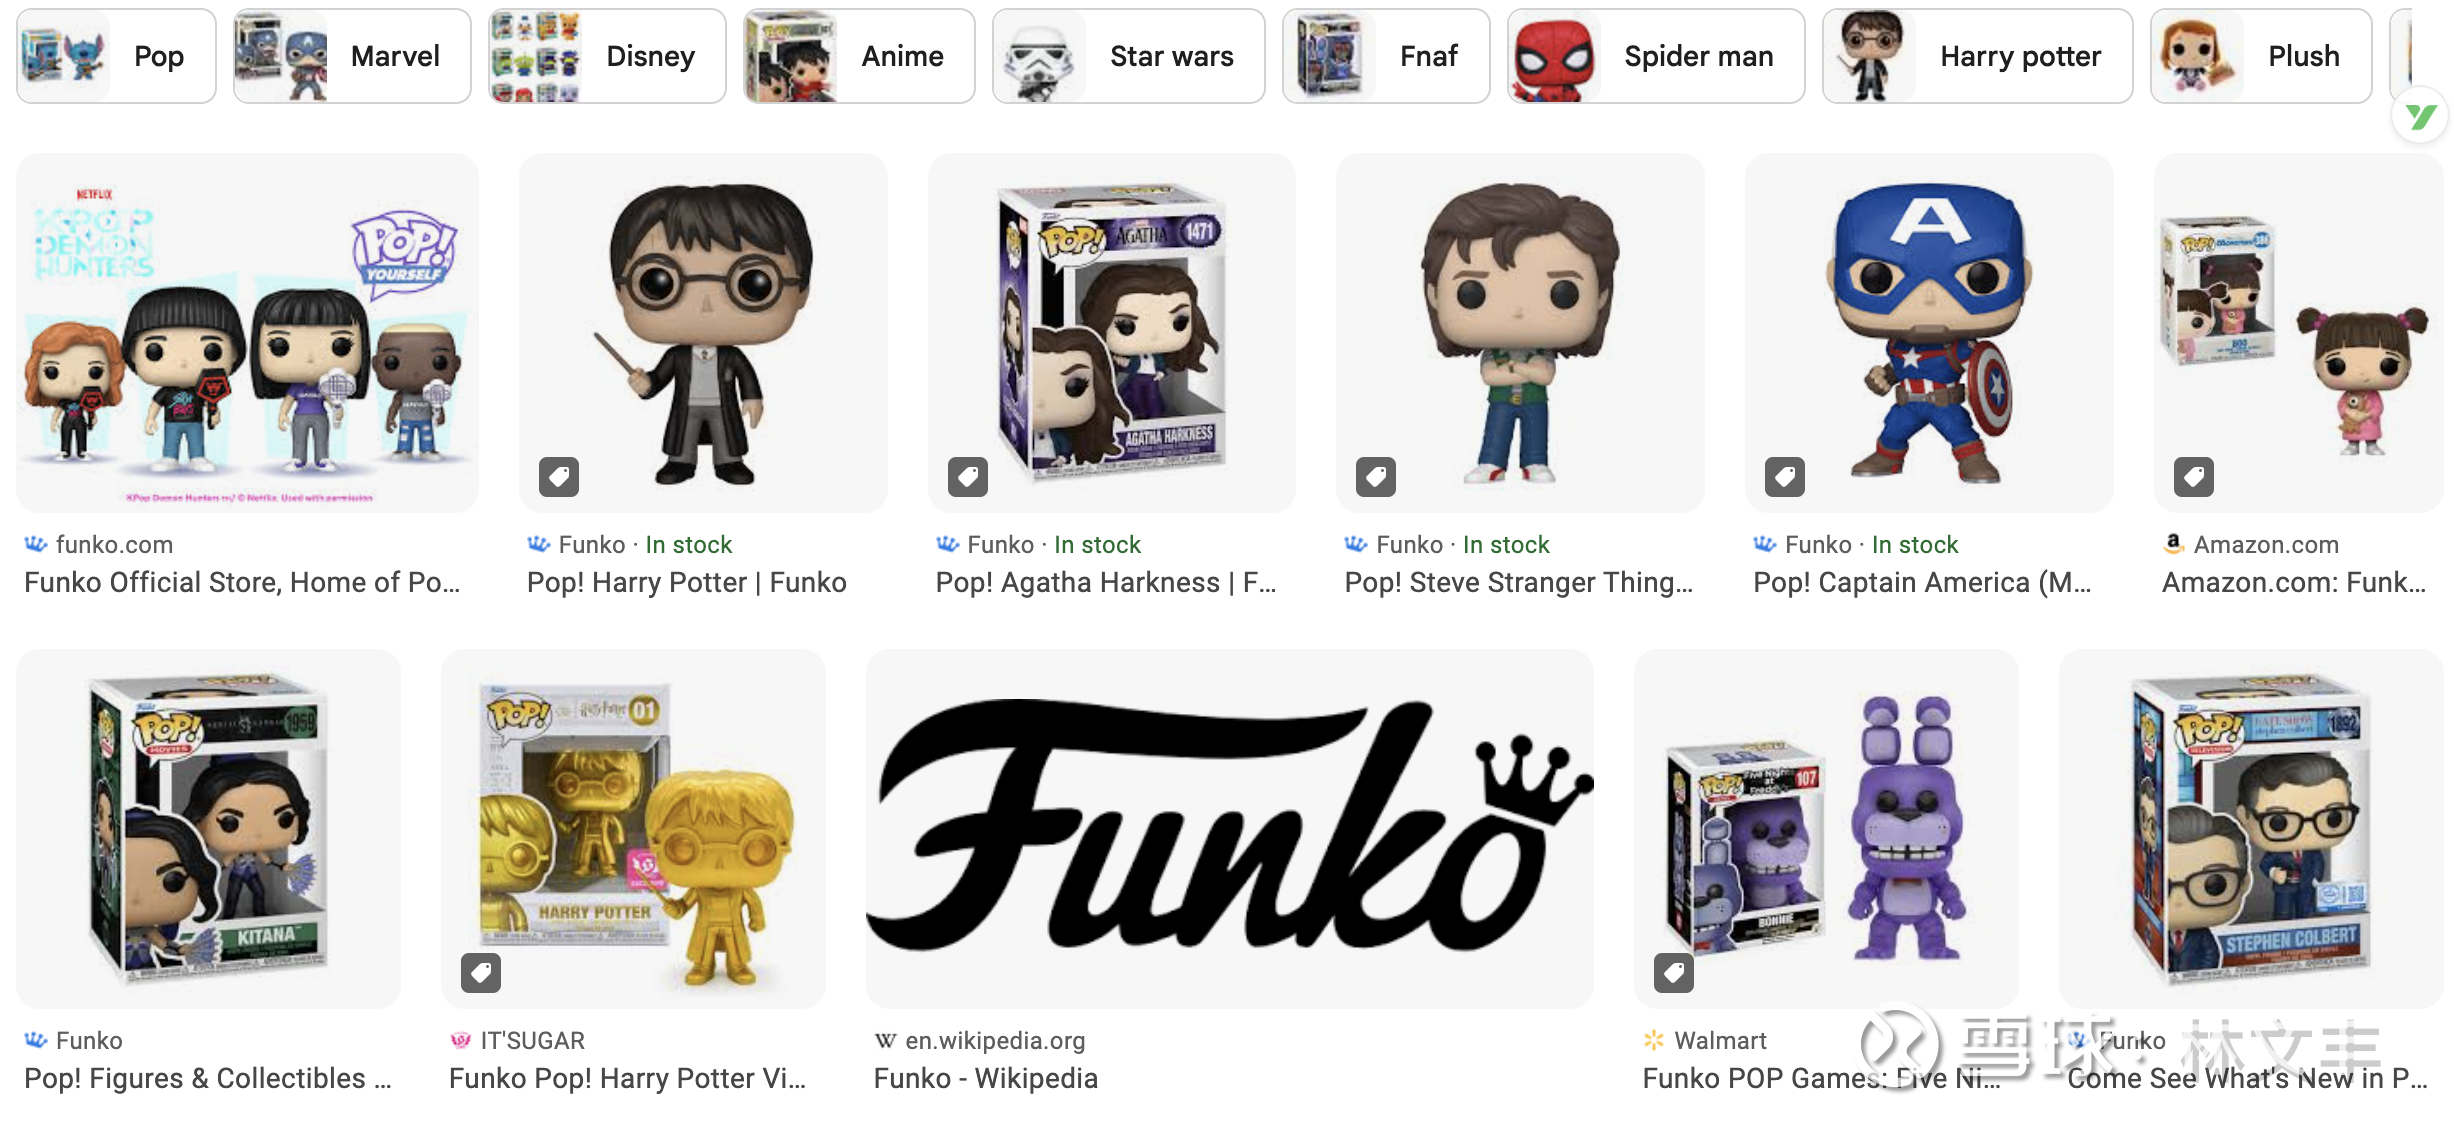Open the Kitana Funko box thumbnail
This screenshot has height=1126, width=2454.
point(208,829)
